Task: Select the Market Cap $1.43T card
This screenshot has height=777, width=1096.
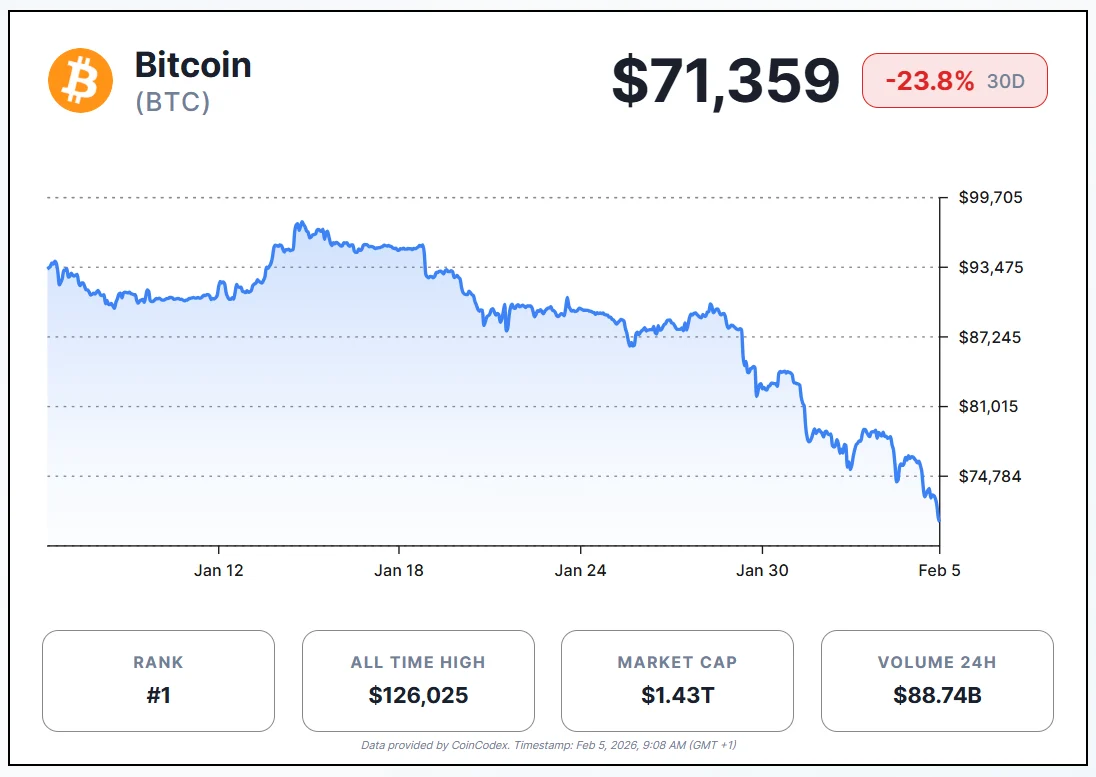Action: [677, 680]
